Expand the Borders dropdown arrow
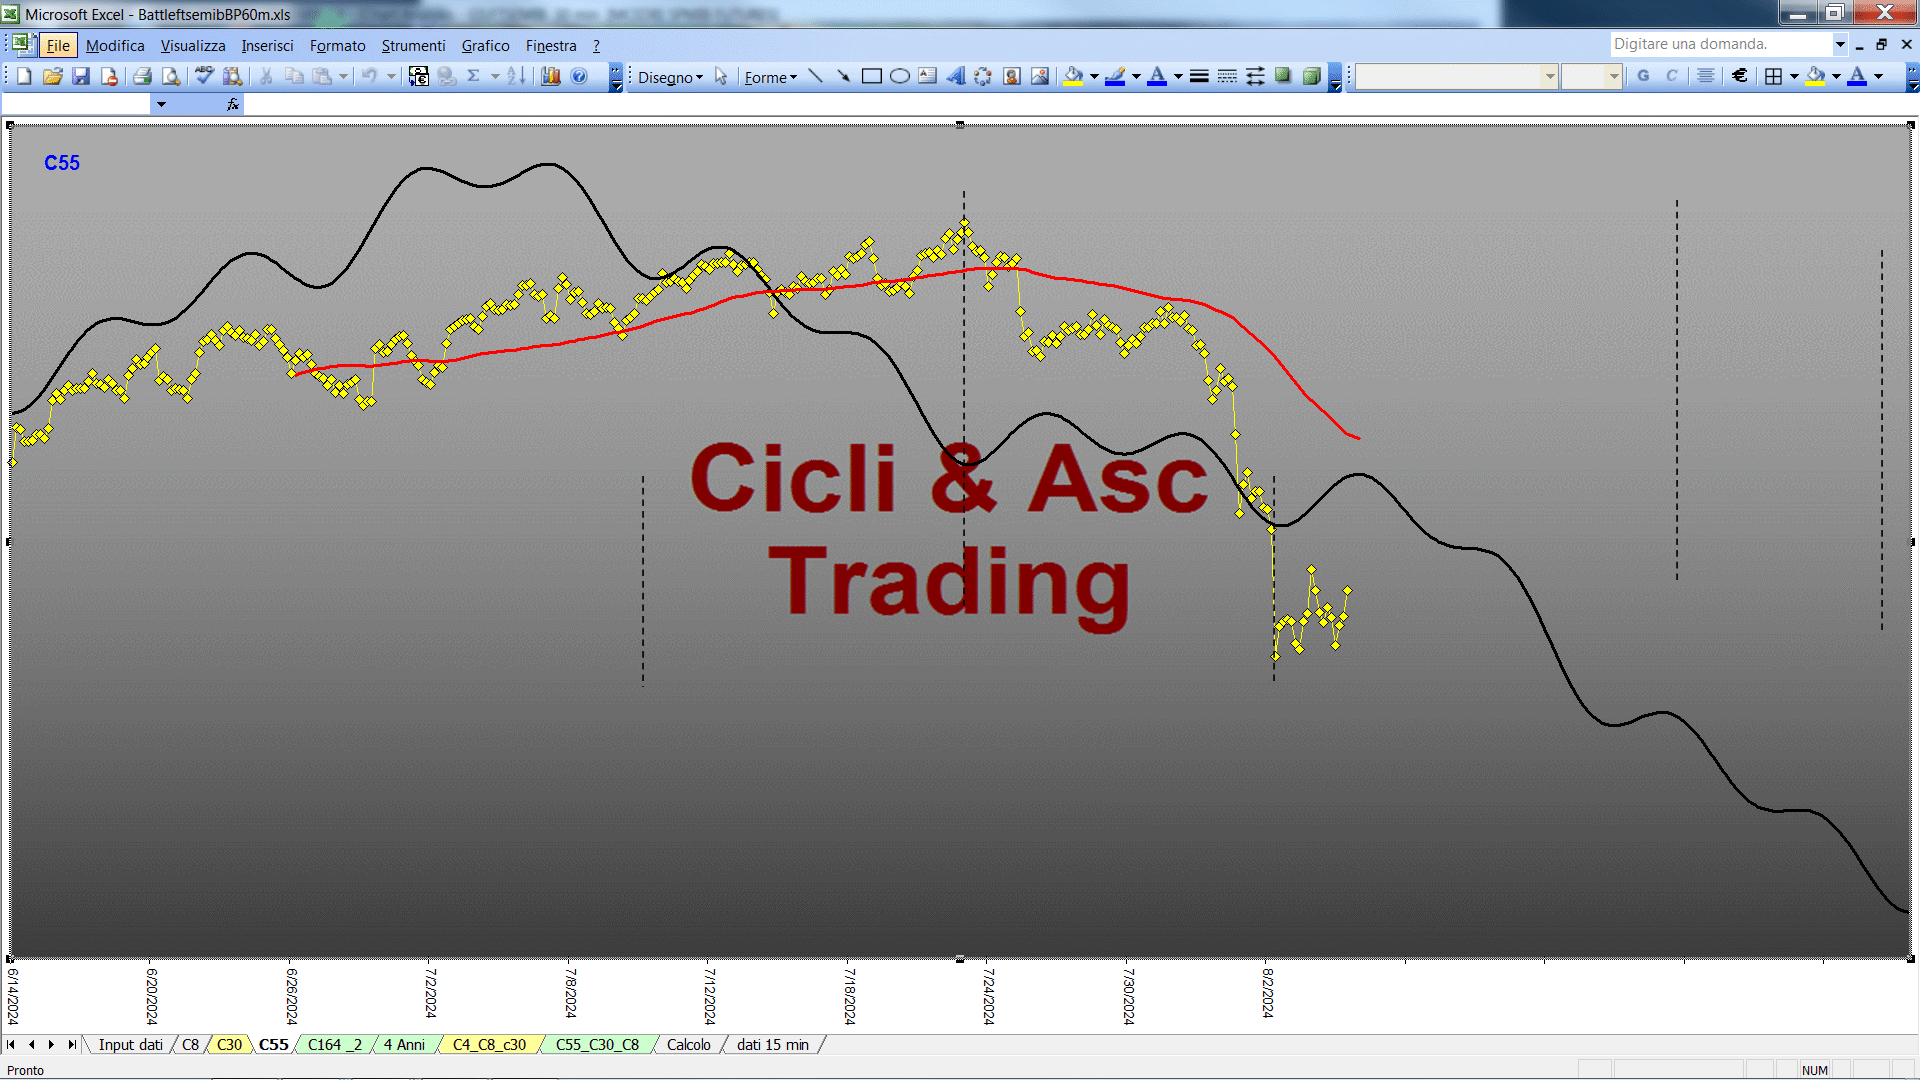The width and height of the screenshot is (1920, 1080). (1794, 76)
